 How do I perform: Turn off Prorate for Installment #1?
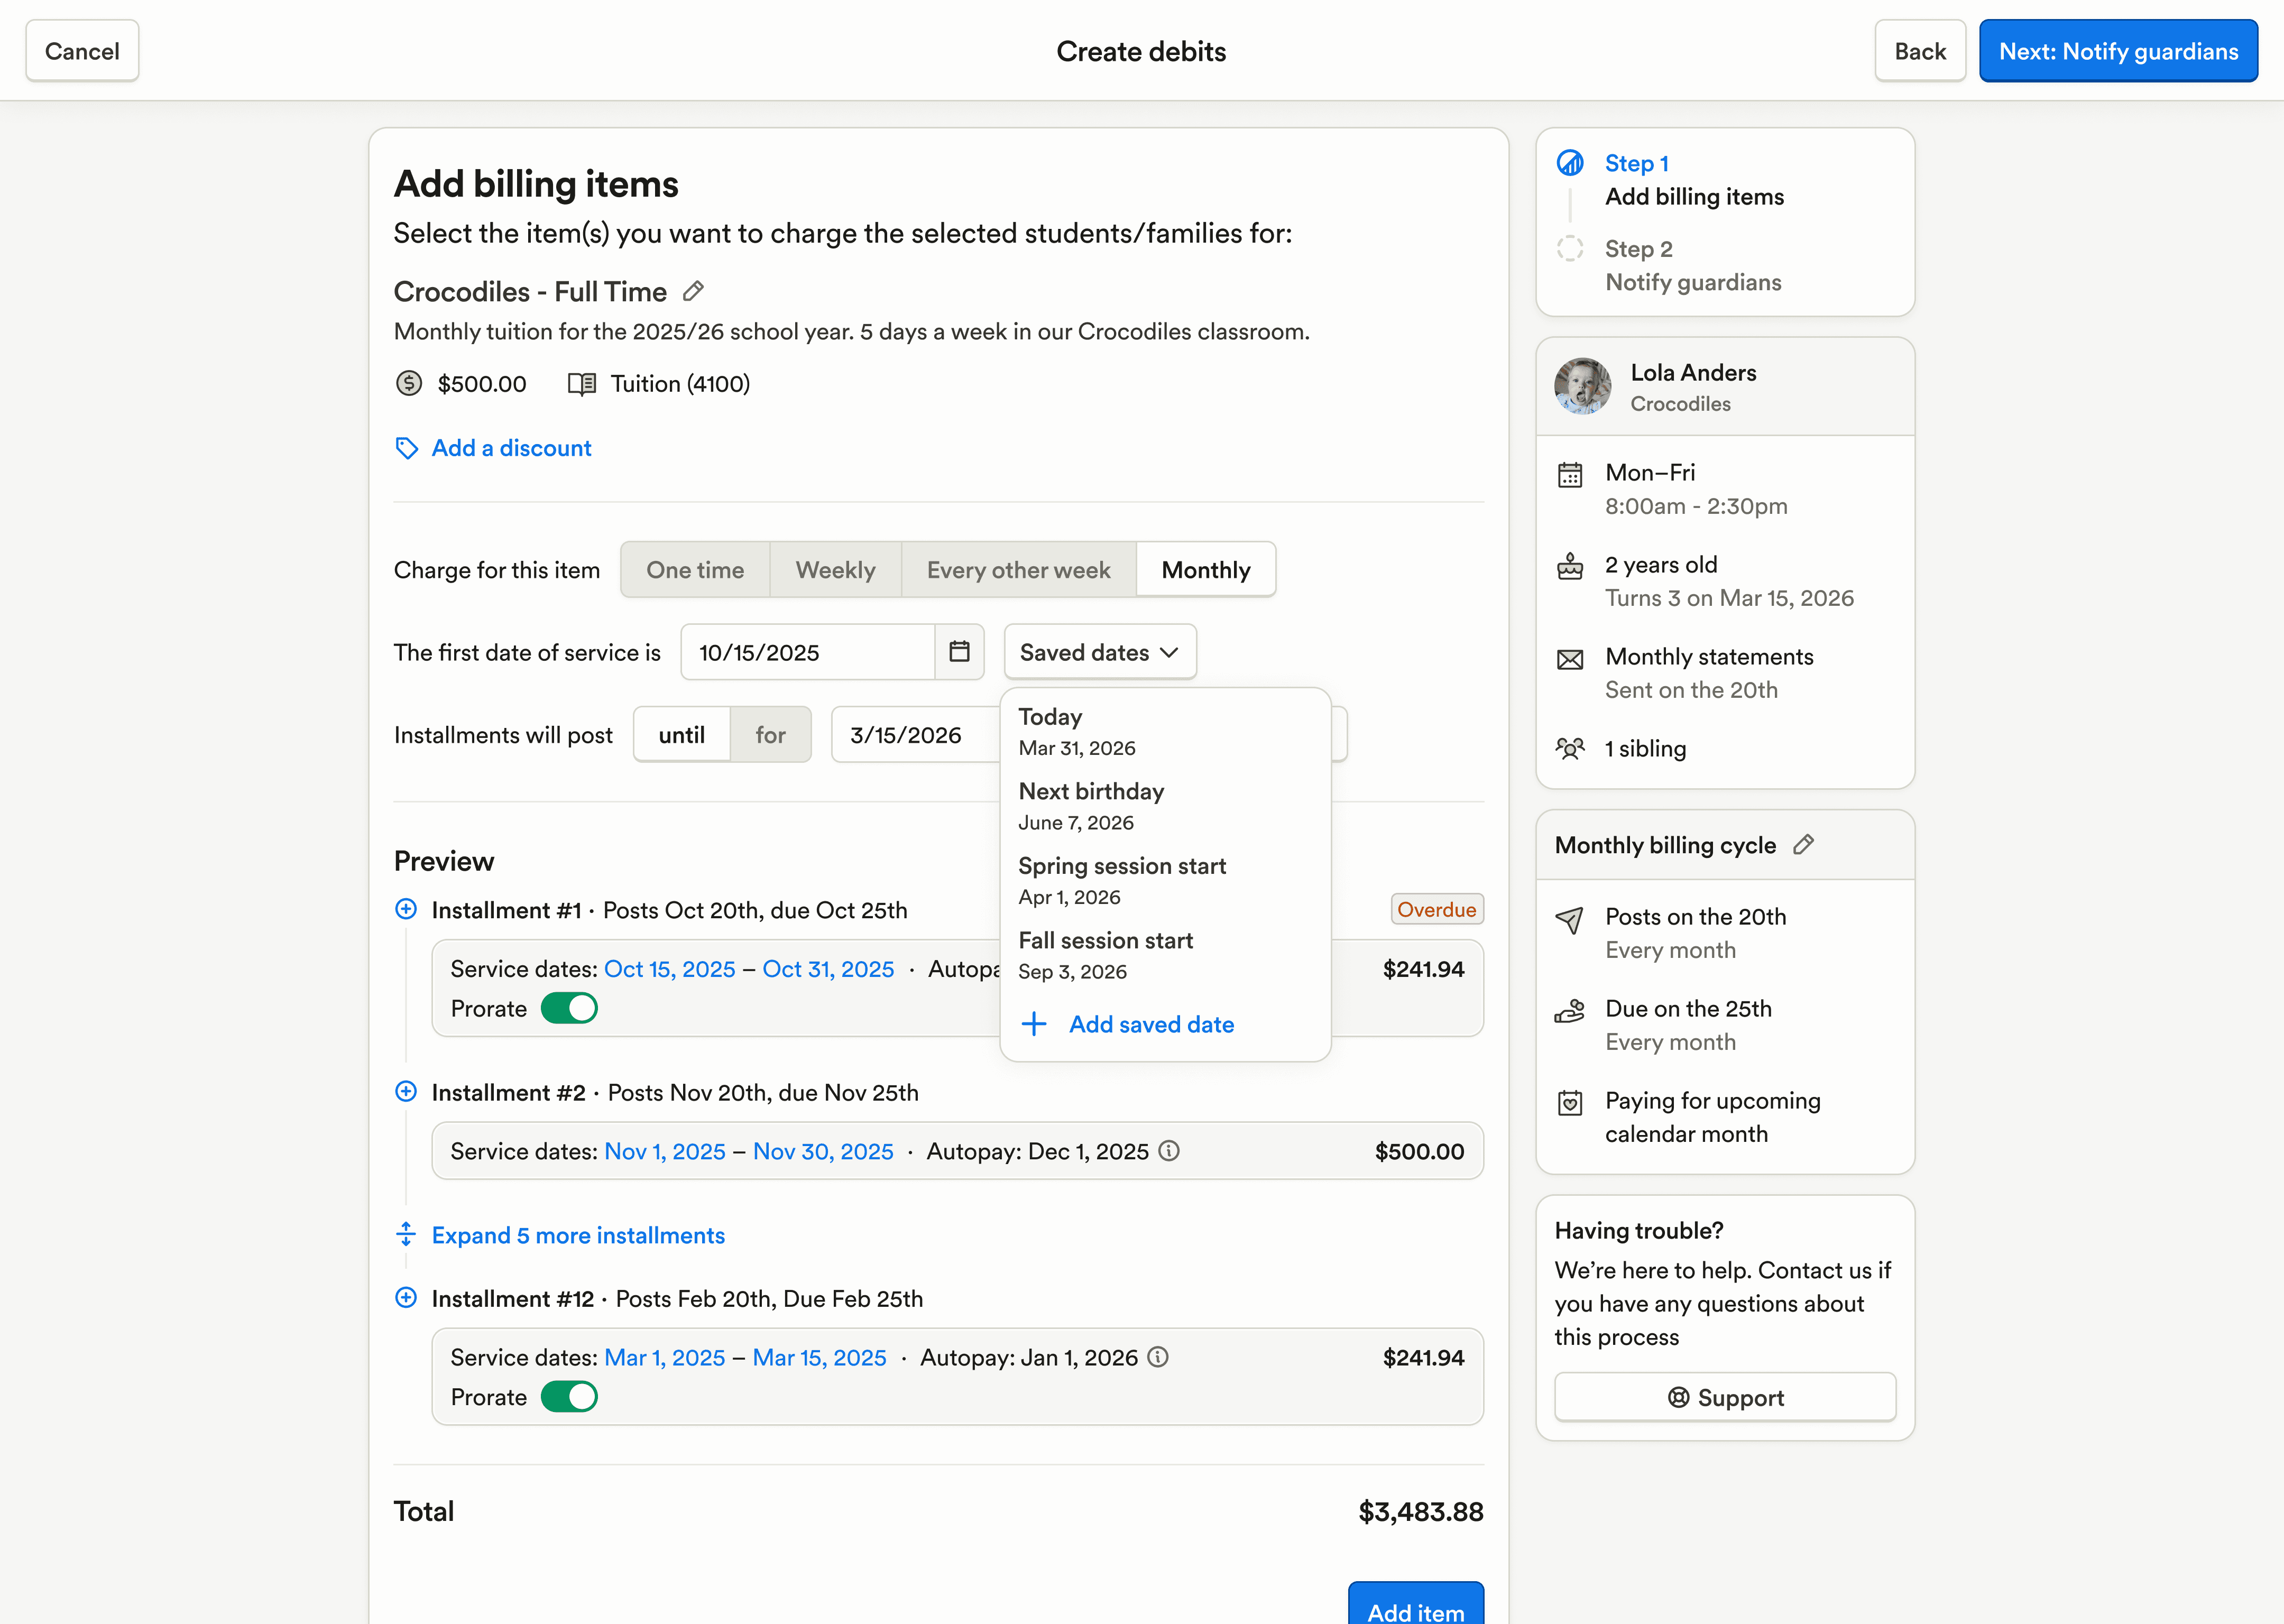(569, 1008)
